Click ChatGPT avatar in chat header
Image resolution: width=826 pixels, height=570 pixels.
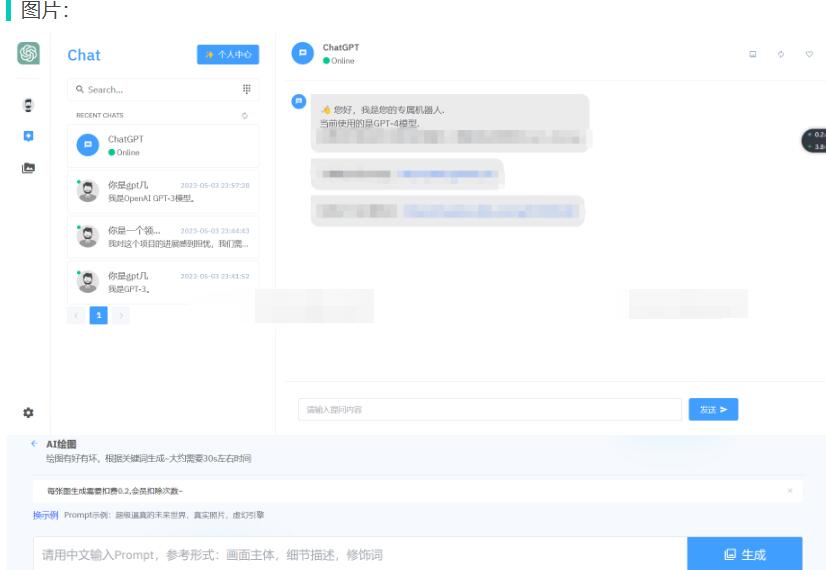pyautogui.click(x=302, y=53)
